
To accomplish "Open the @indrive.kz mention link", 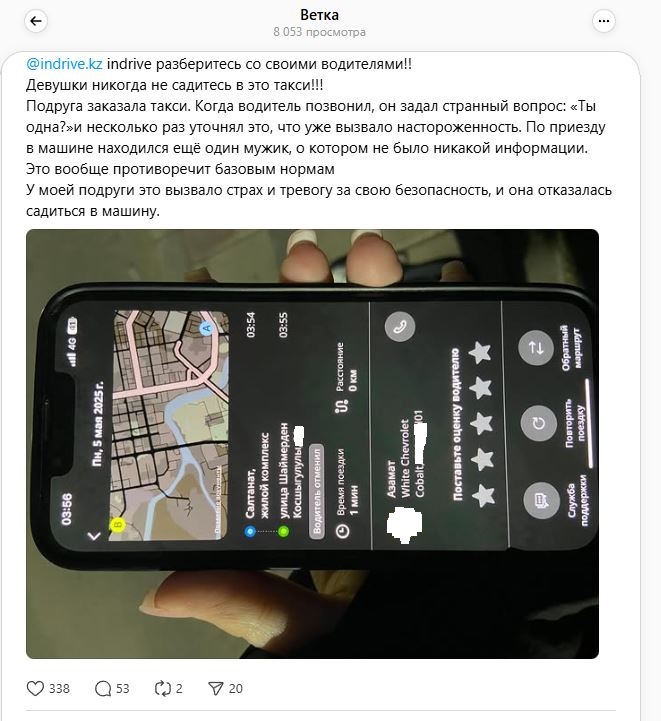I will (x=64, y=63).
